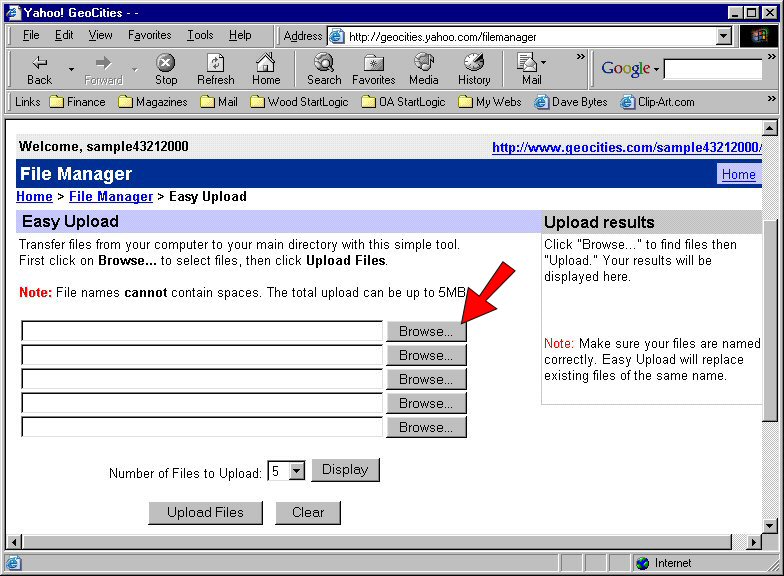Image resolution: width=784 pixels, height=576 pixels.
Task: Click into the first file path field
Action: point(202,332)
